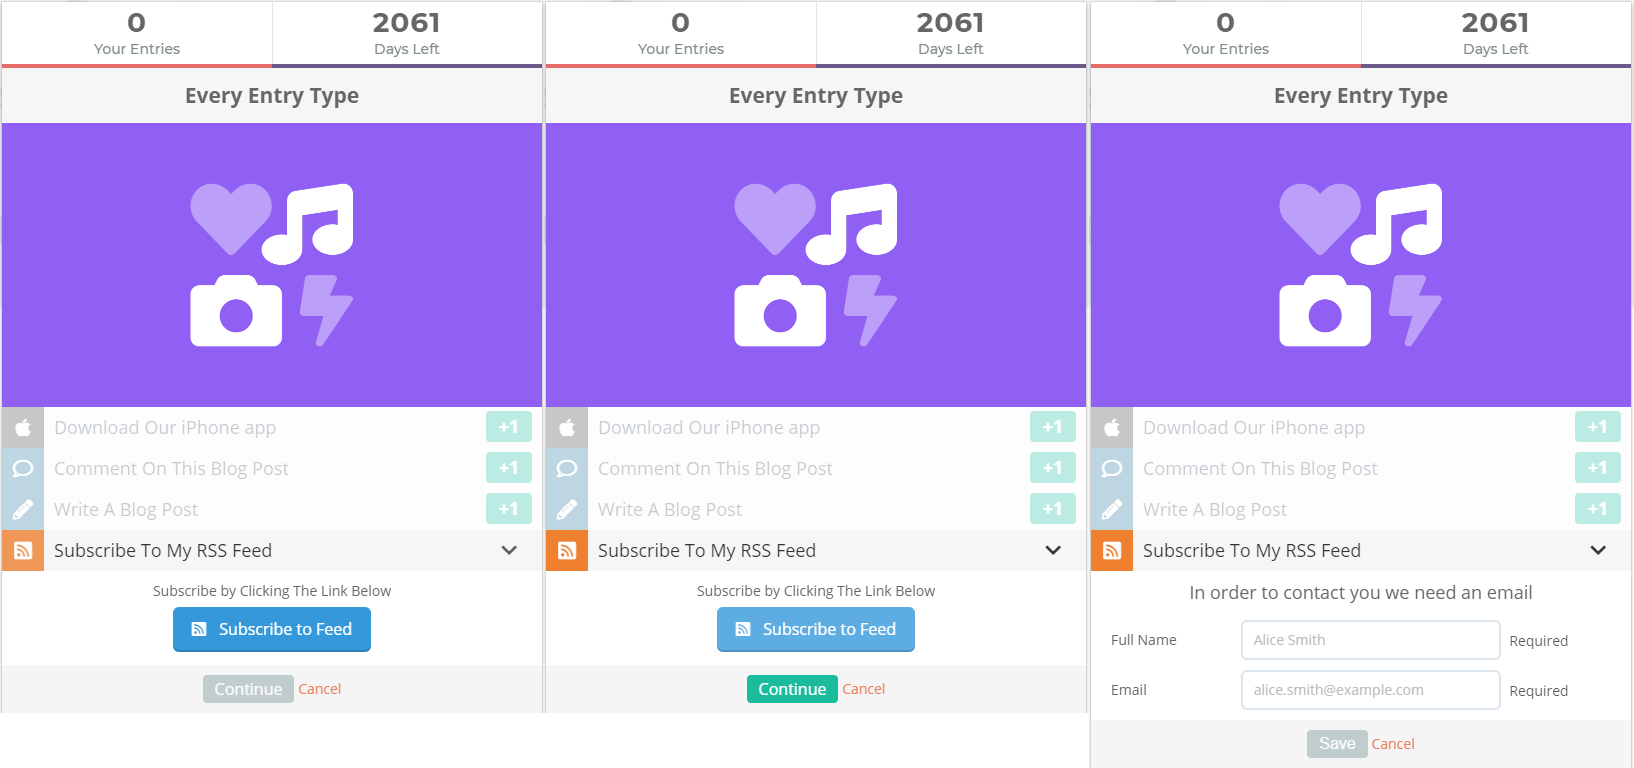Click the orange RSS icon in the green Continue widget
The image size is (1634, 768).
point(567,550)
